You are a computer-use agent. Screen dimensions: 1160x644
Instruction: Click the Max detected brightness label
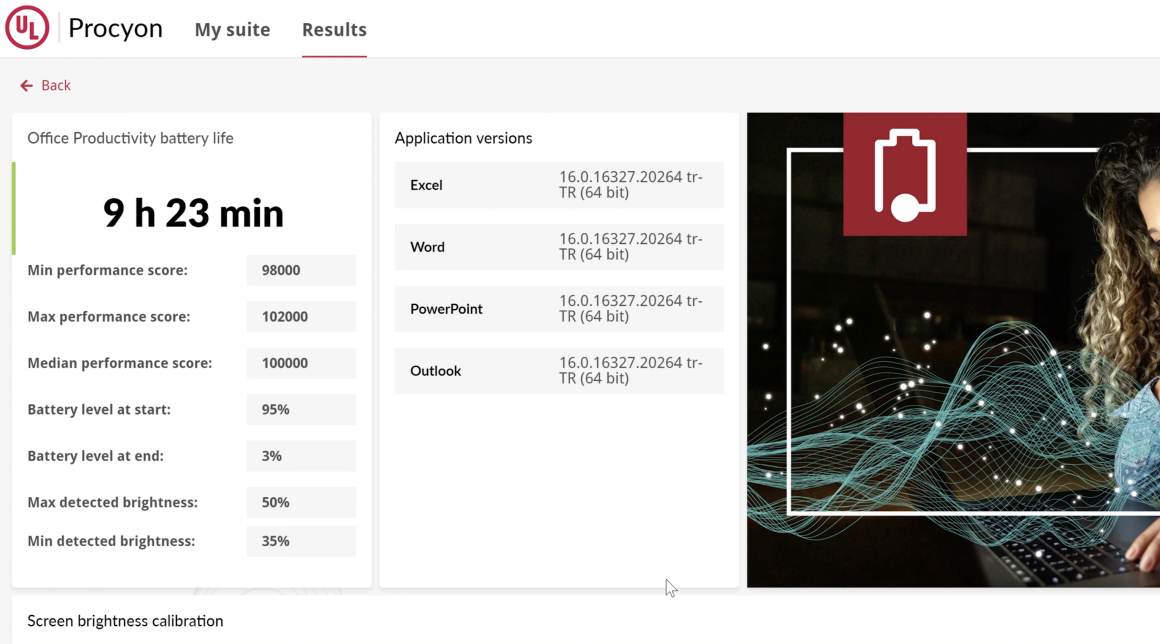(x=112, y=503)
